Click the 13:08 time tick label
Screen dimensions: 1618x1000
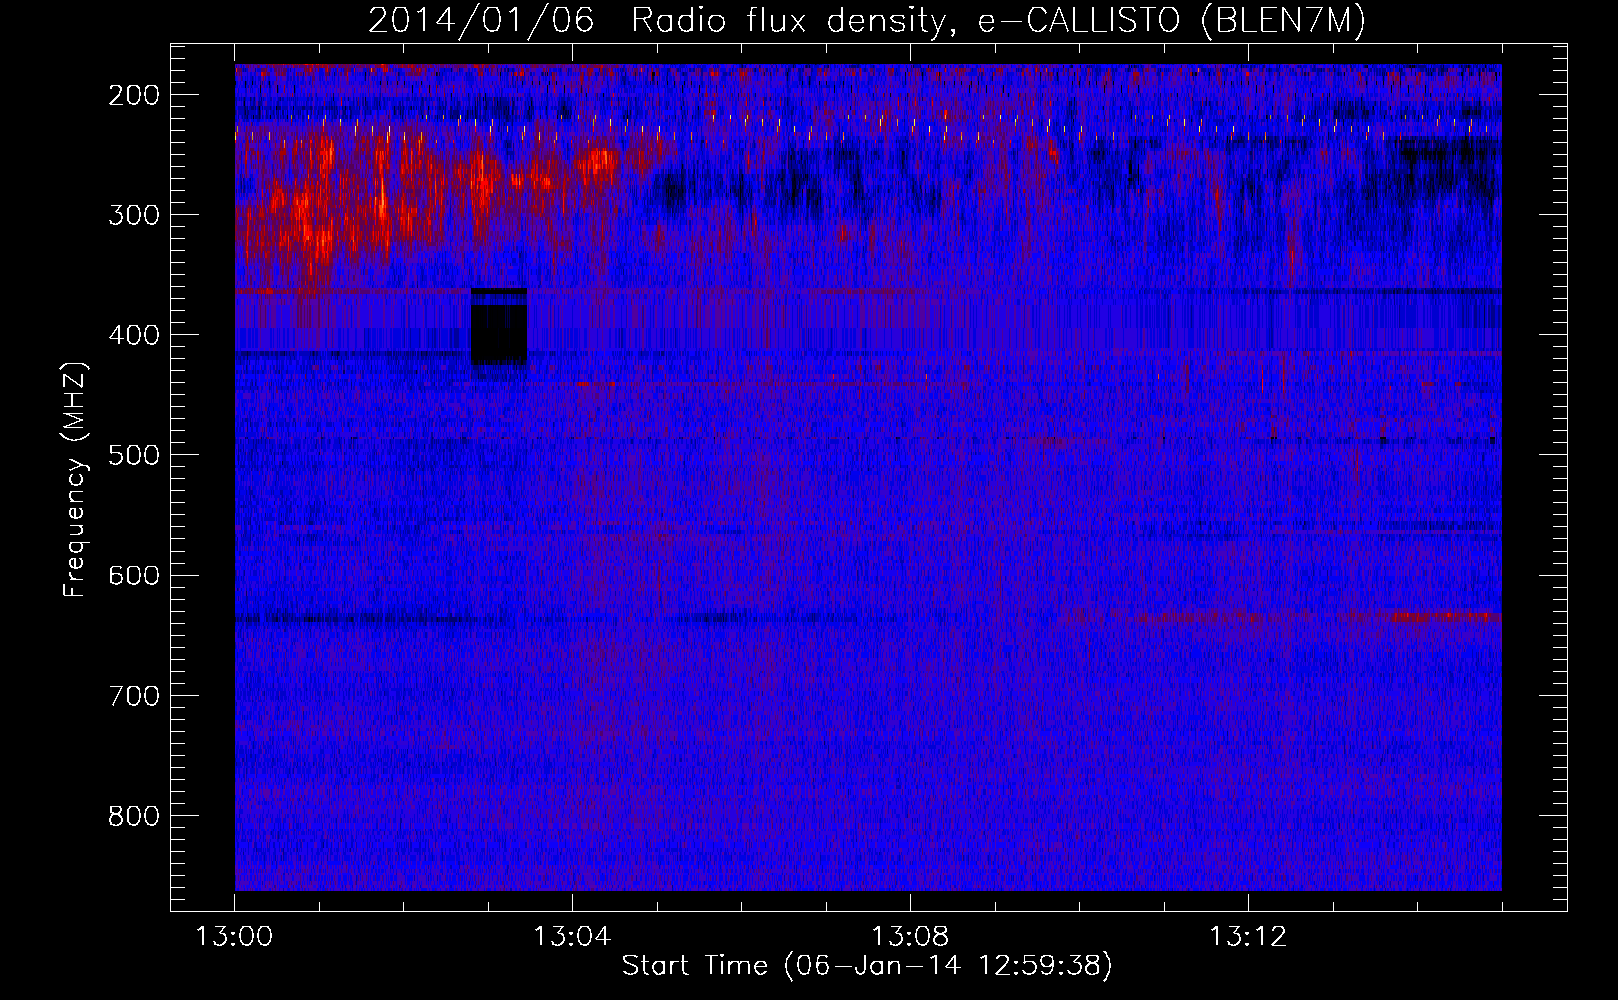910,937
